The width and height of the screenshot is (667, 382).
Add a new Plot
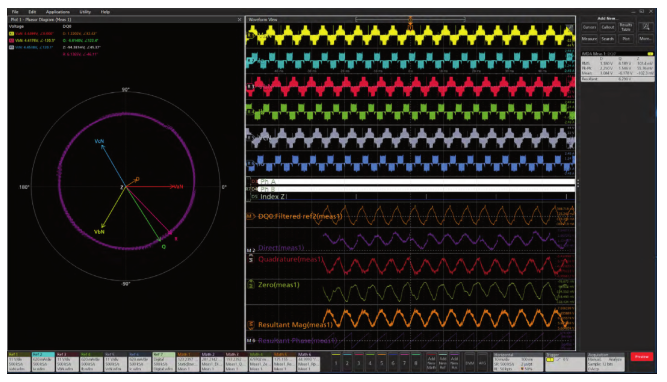pos(626,39)
